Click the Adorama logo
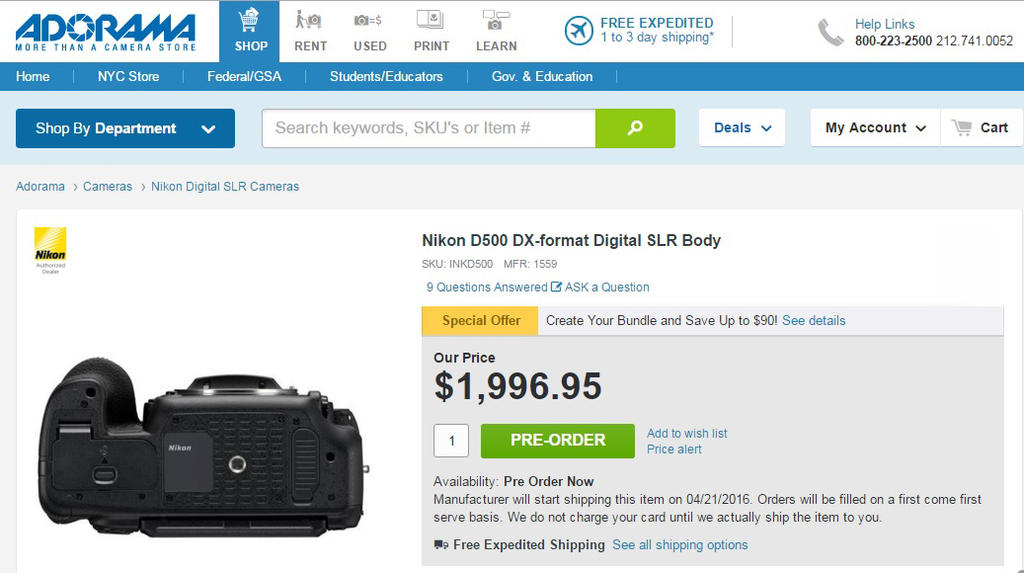 pos(105,31)
